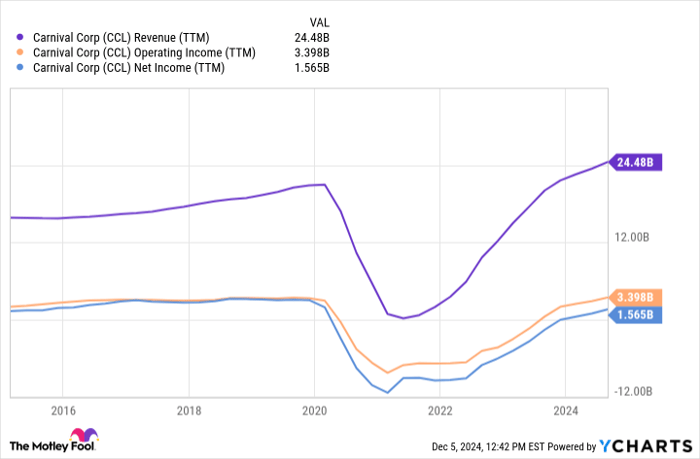The image size is (700, 459).
Task: Click The Motley Fool logo
Action: tap(54, 440)
